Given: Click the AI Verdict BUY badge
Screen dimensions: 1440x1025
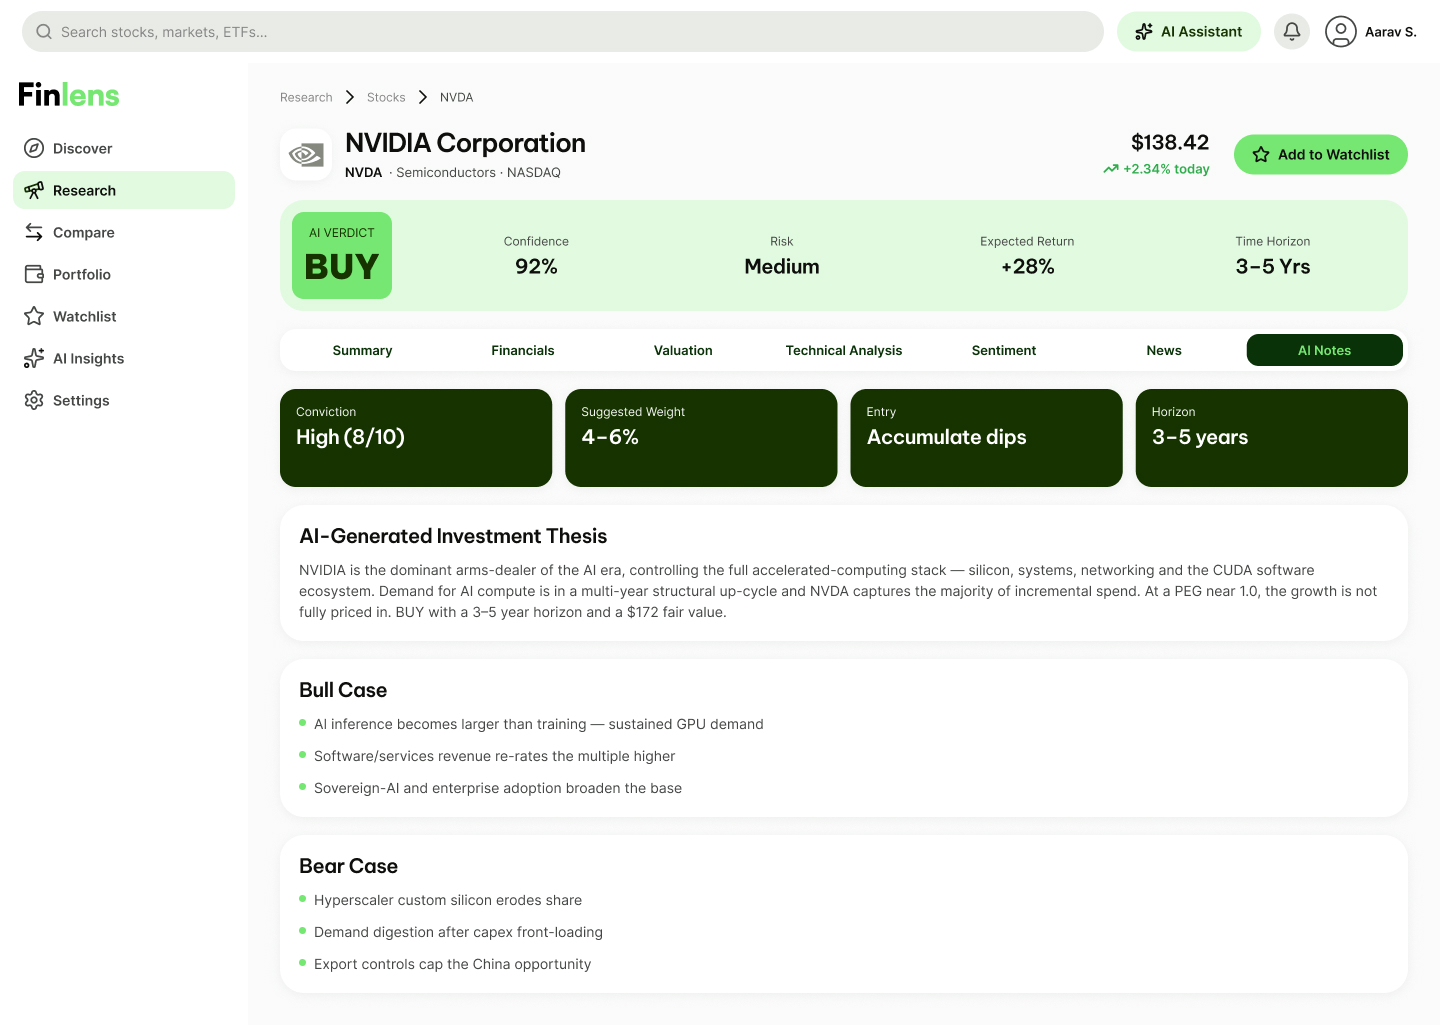Looking at the screenshot, I should click(x=342, y=255).
